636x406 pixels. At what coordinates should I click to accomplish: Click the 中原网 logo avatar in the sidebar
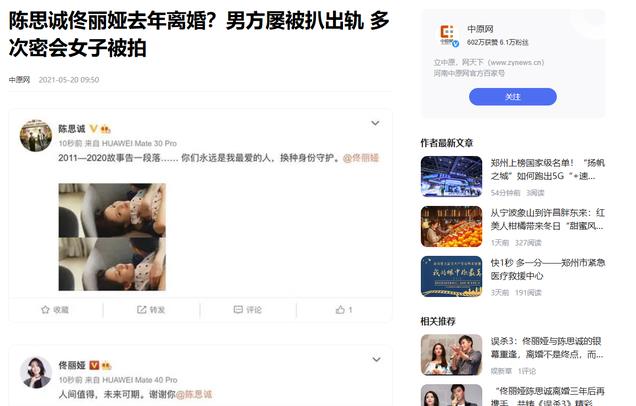pos(448,35)
